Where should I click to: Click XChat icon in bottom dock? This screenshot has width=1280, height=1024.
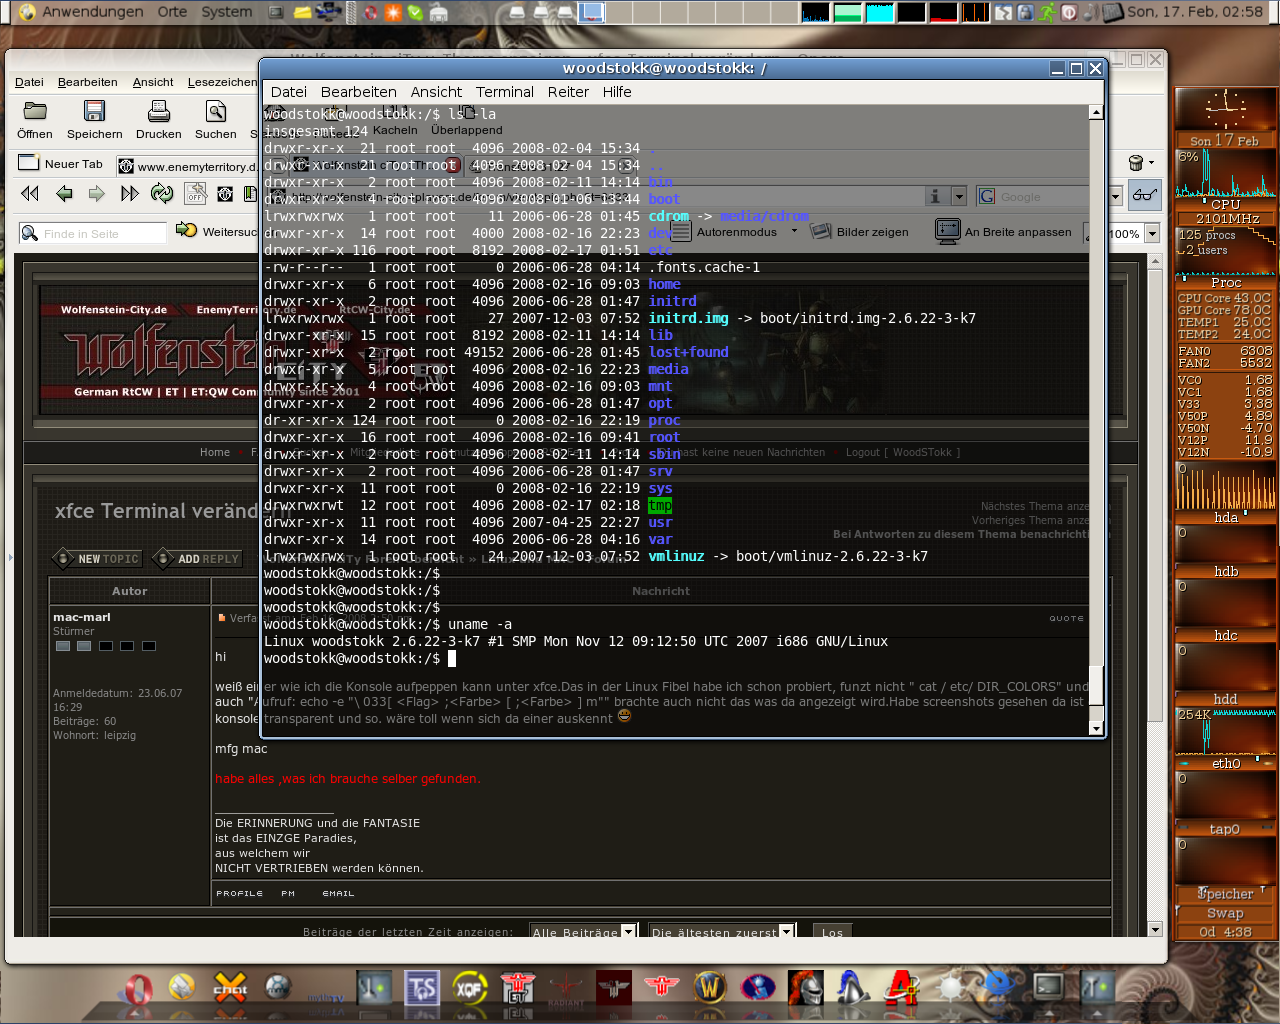(230, 989)
